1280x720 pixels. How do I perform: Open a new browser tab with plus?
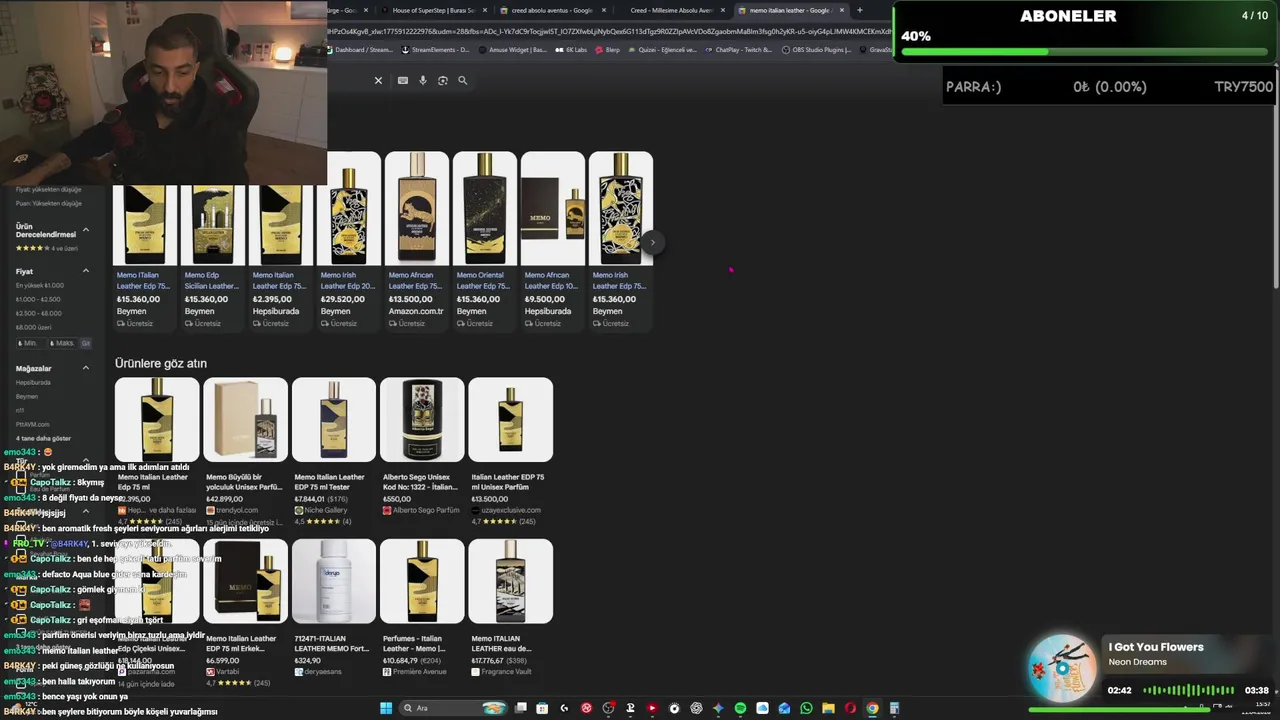tap(859, 10)
